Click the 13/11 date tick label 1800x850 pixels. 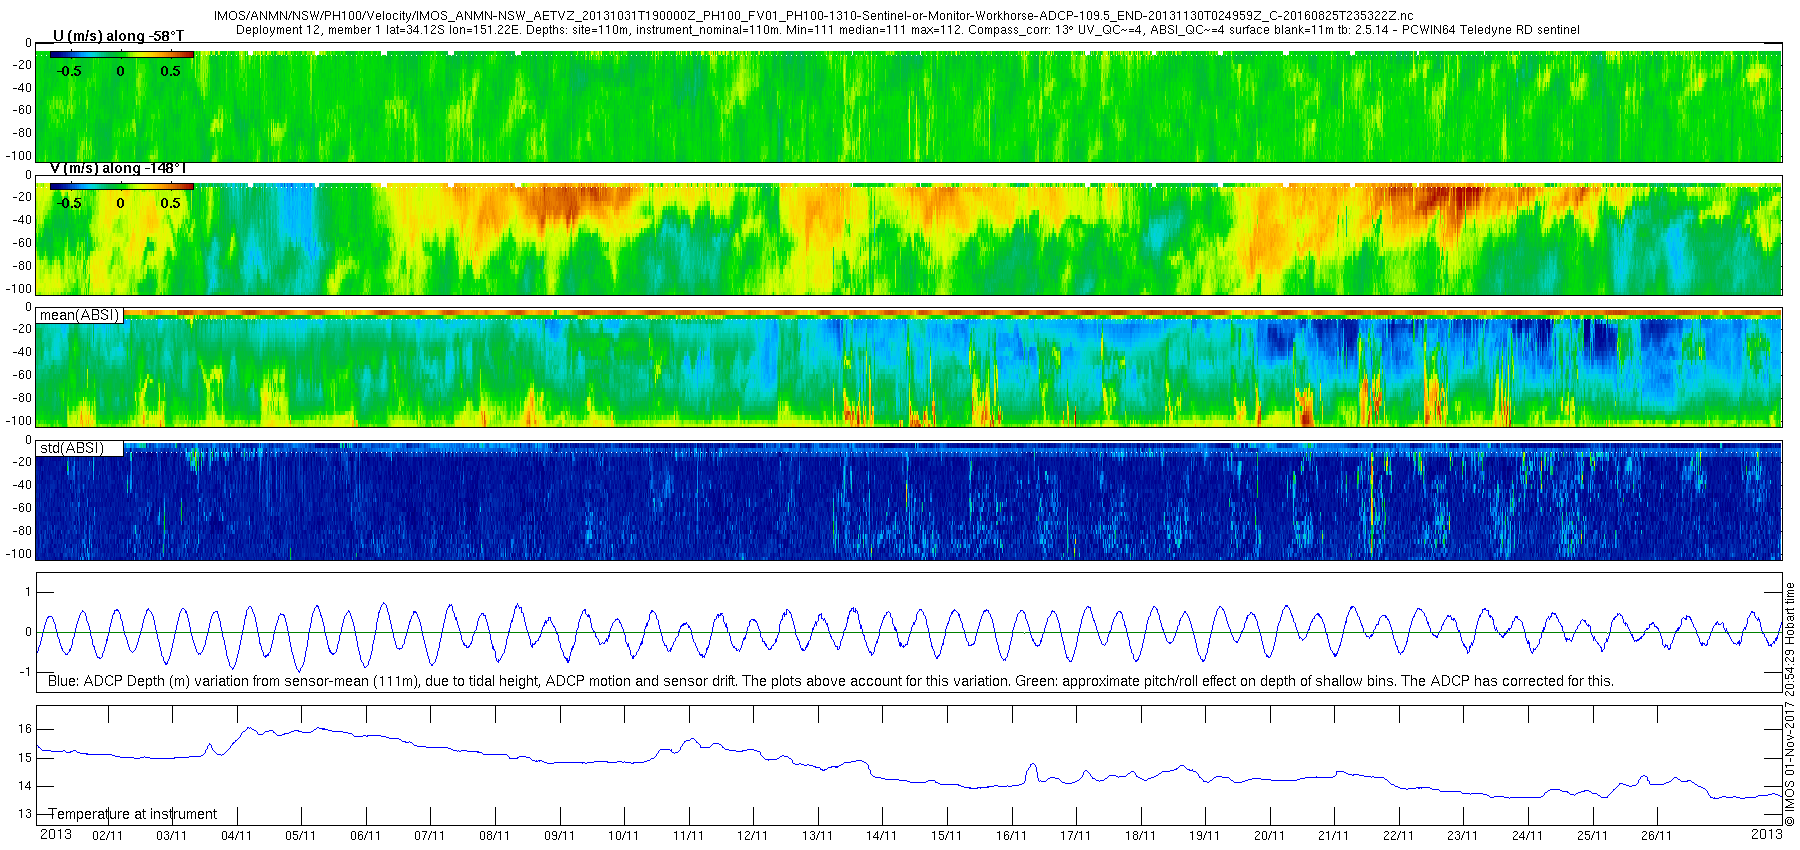point(817,836)
